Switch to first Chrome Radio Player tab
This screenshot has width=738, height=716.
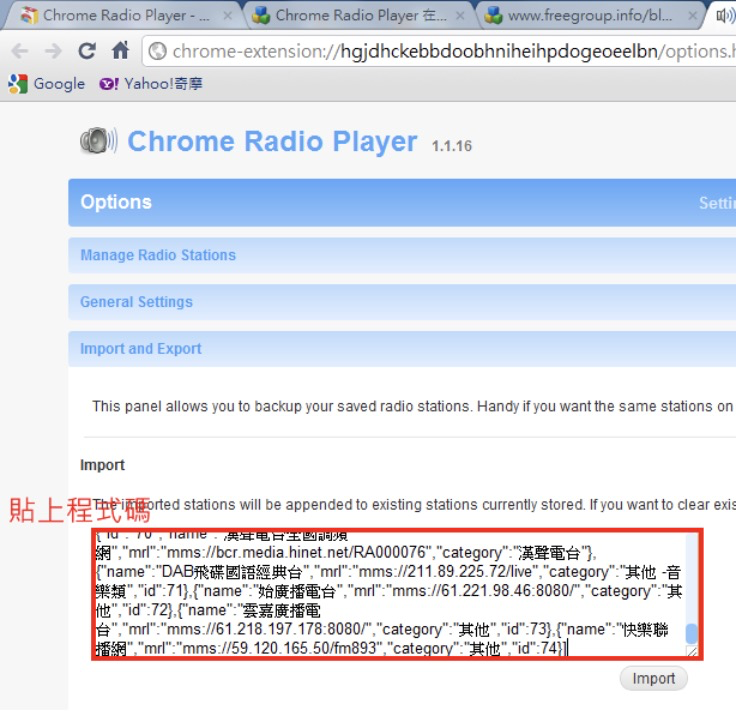coord(122,16)
